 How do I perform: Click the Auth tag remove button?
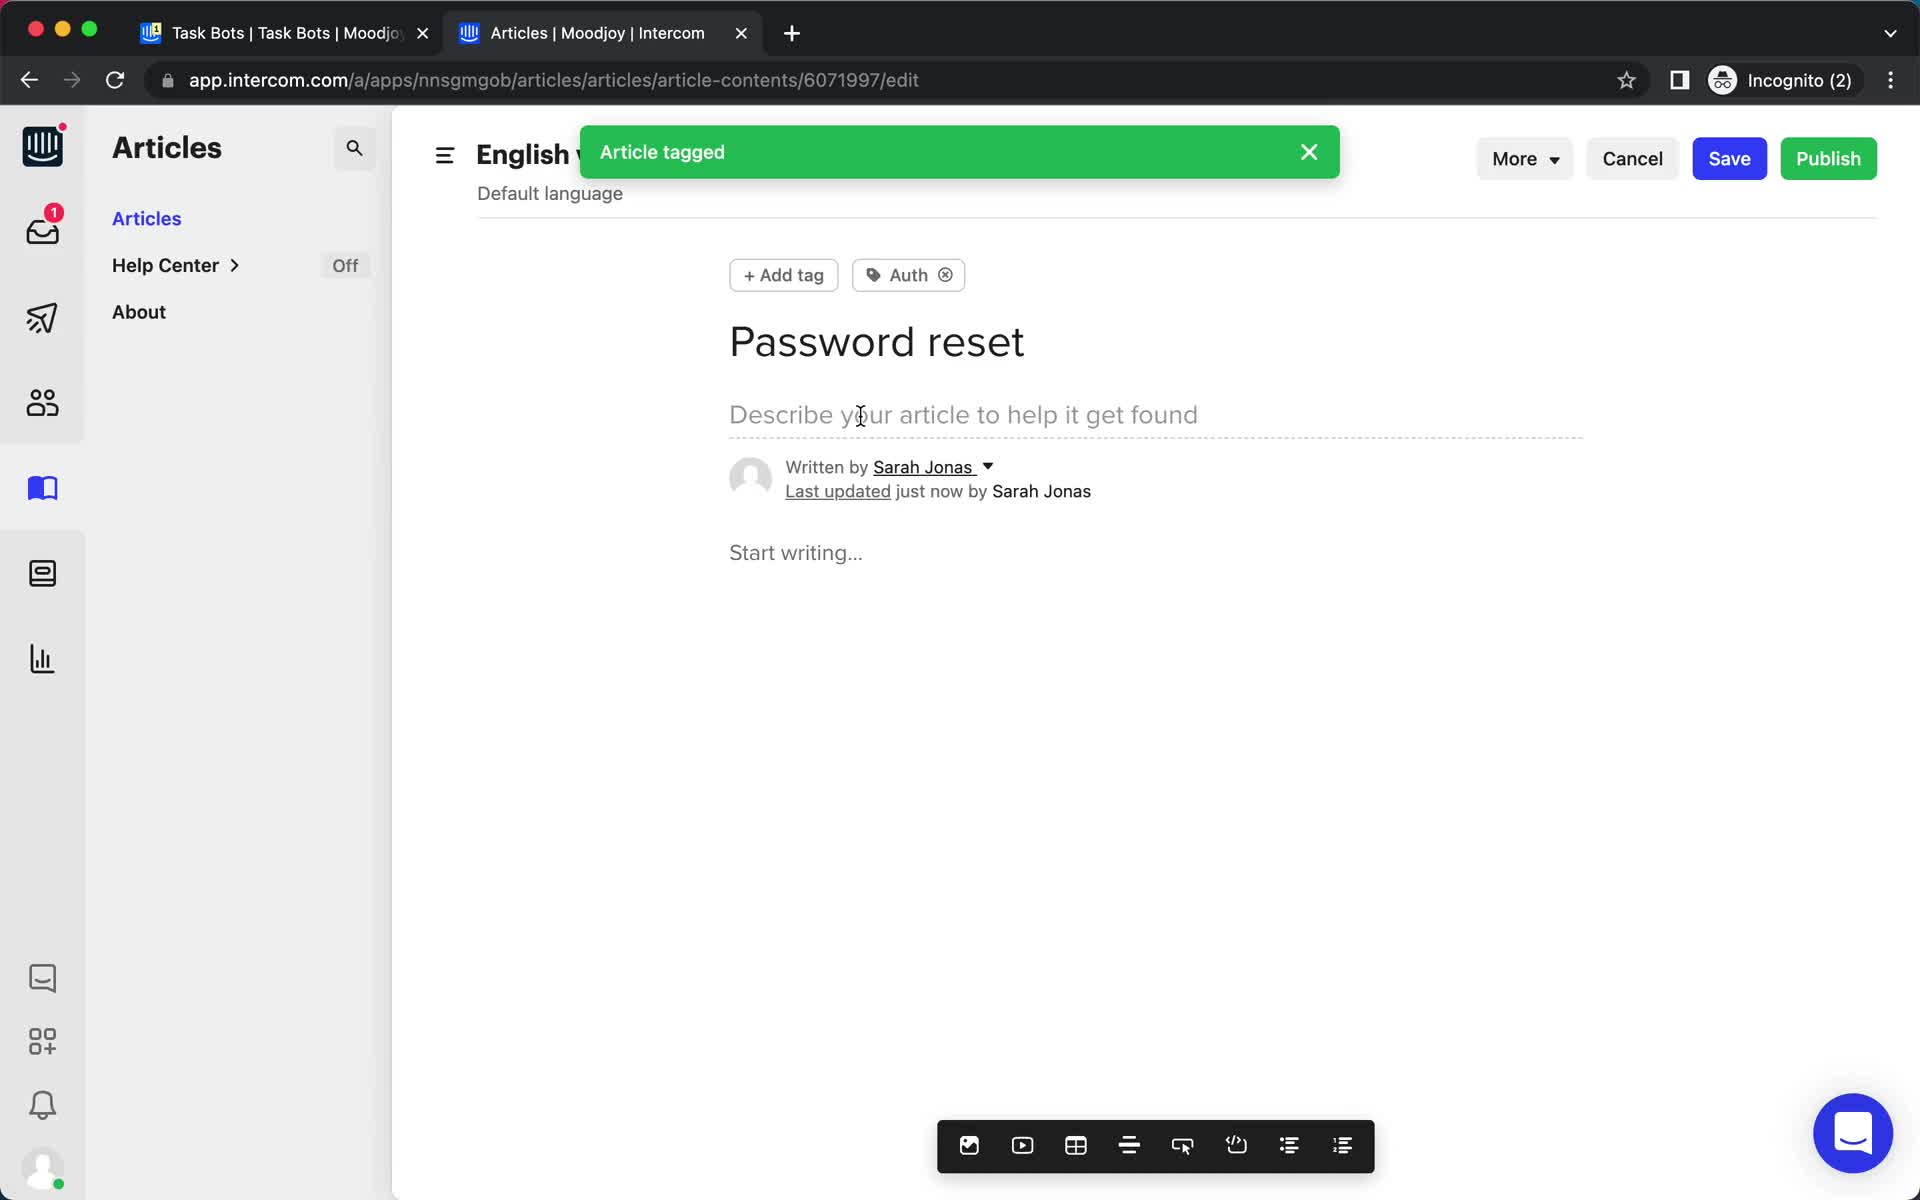point(945,274)
